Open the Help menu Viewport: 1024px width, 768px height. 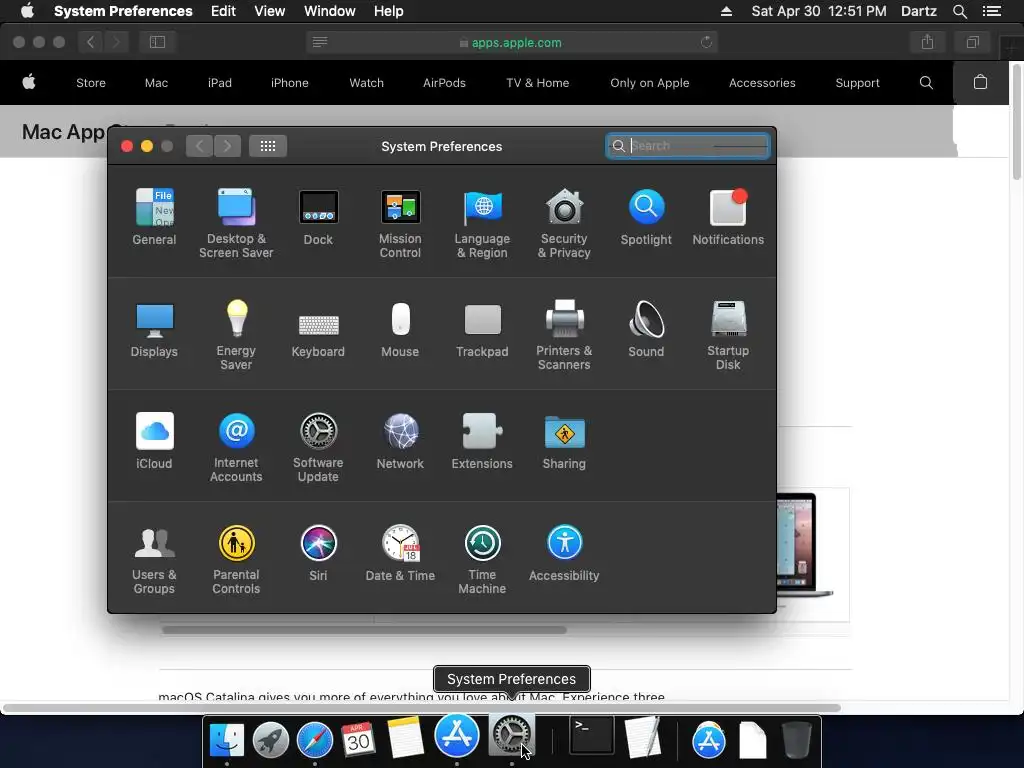tap(389, 11)
